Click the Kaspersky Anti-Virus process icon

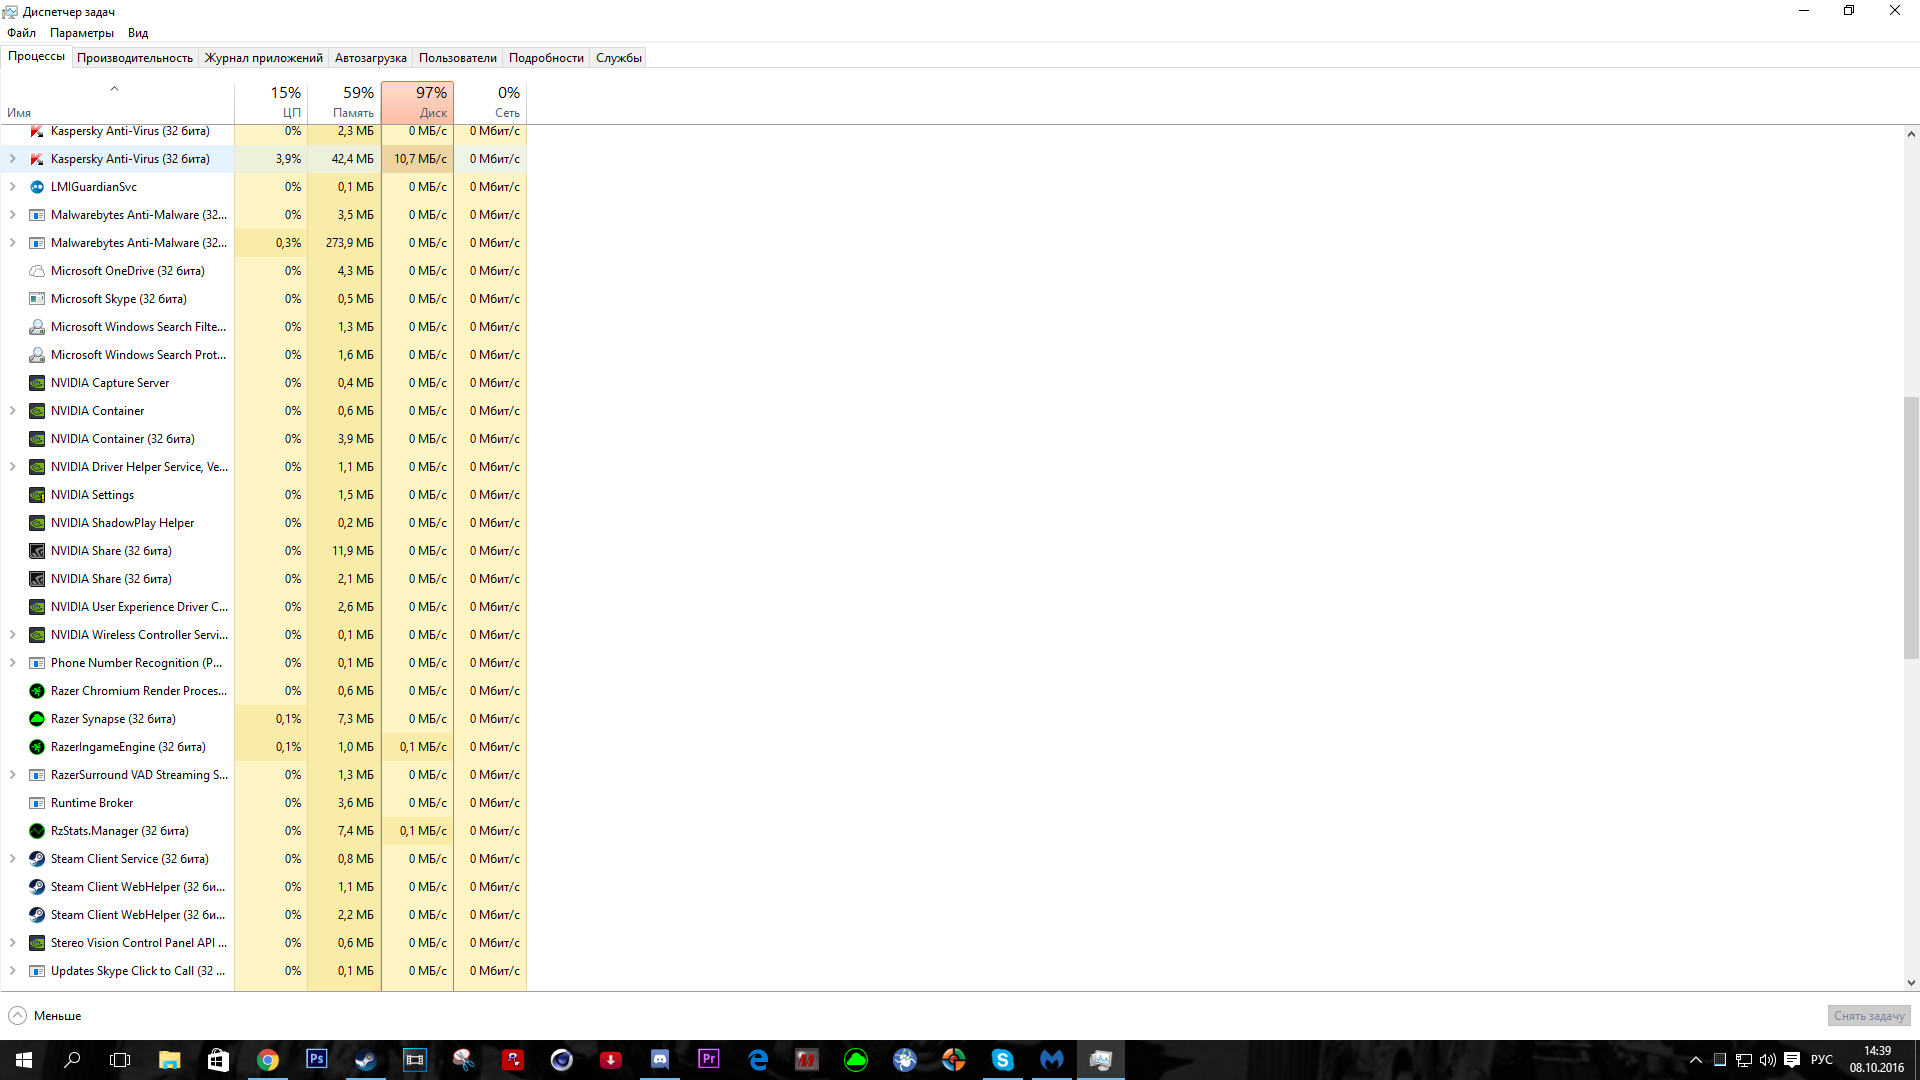[x=37, y=159]
